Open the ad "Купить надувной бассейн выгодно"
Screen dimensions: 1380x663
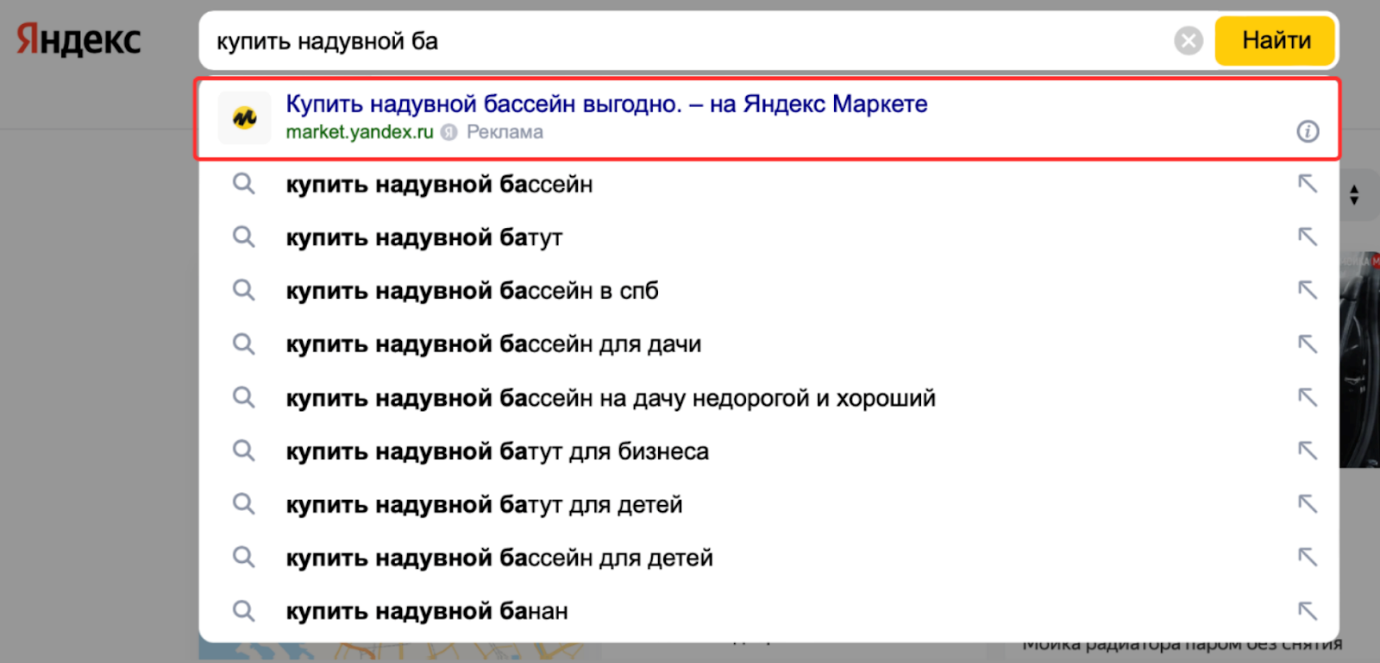[x=606, y=103]
